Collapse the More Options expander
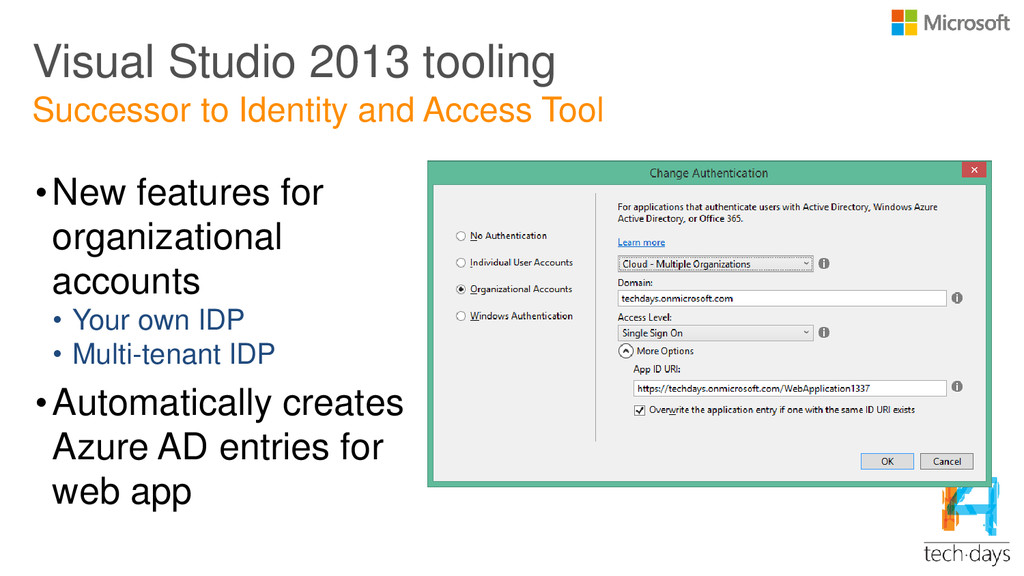Image resolution: width=1024 pixels, height=576 pixels. coord(626,351)
